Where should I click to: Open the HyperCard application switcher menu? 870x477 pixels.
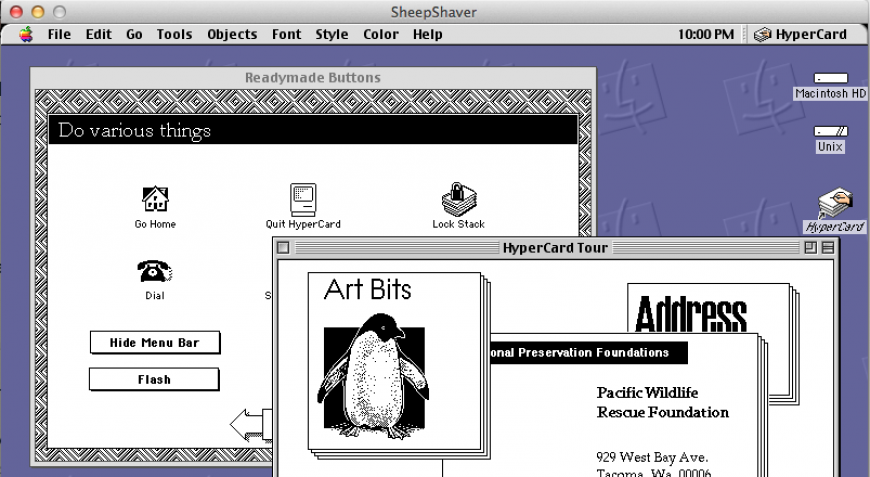(x=800, y=34)
